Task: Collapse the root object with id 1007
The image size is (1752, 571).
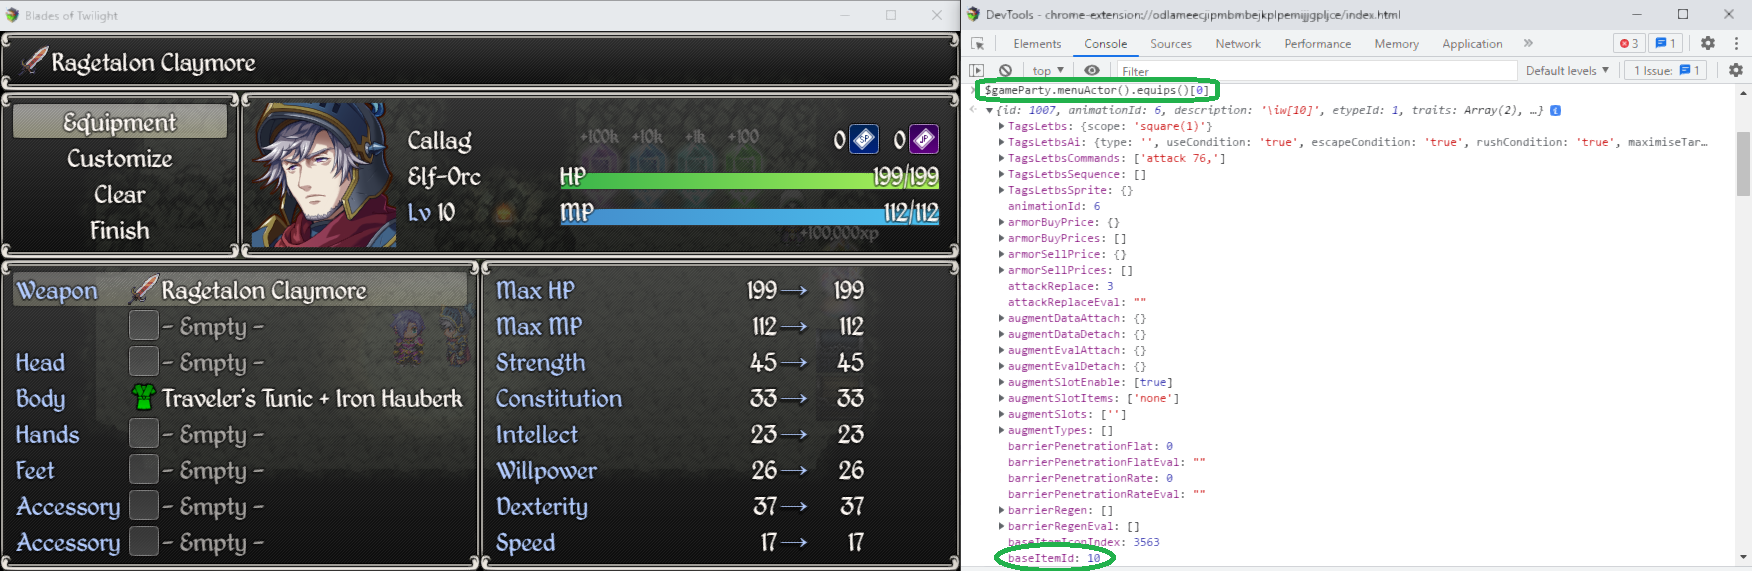Action: pos(989,111)
